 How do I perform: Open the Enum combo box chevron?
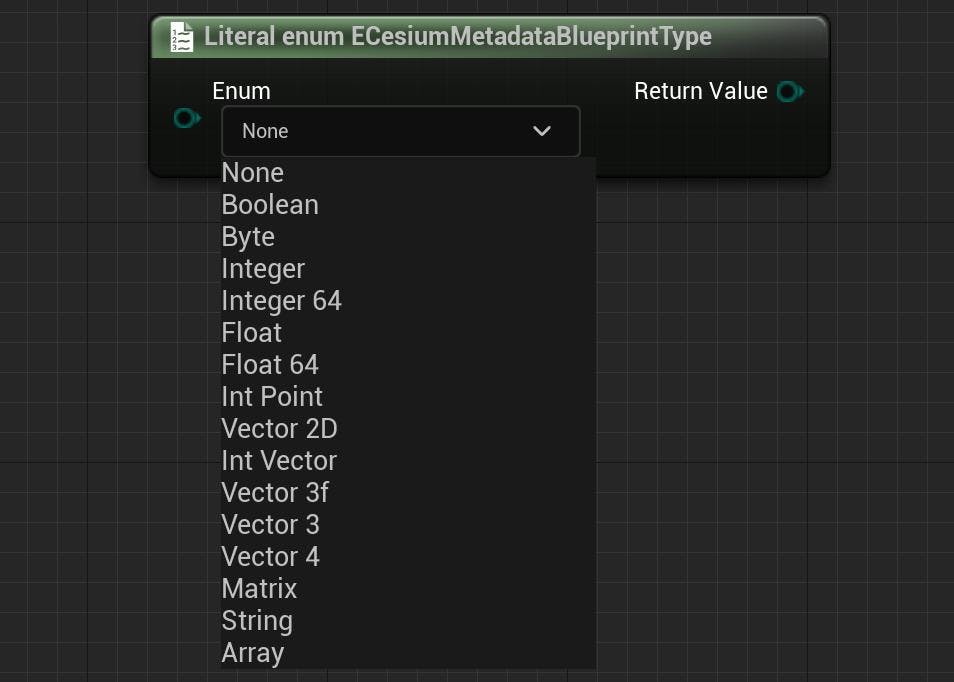542,131
